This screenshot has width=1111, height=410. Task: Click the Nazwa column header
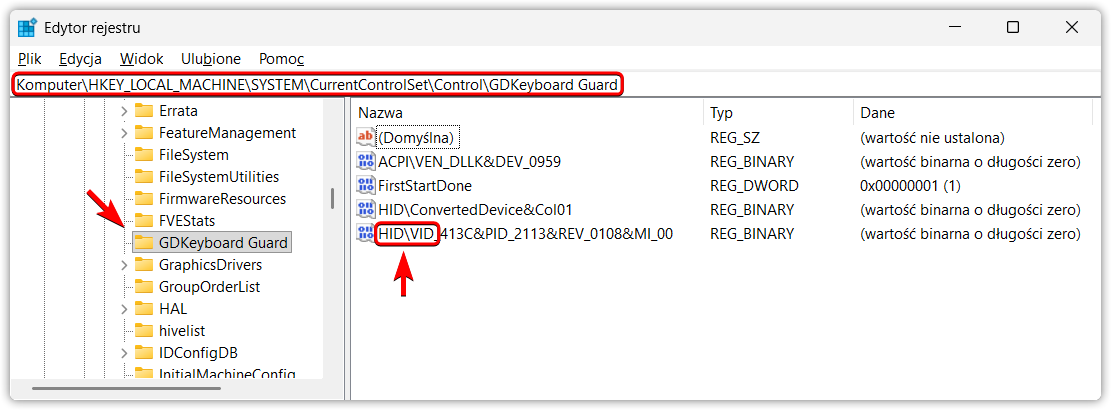tap(527, 113)
